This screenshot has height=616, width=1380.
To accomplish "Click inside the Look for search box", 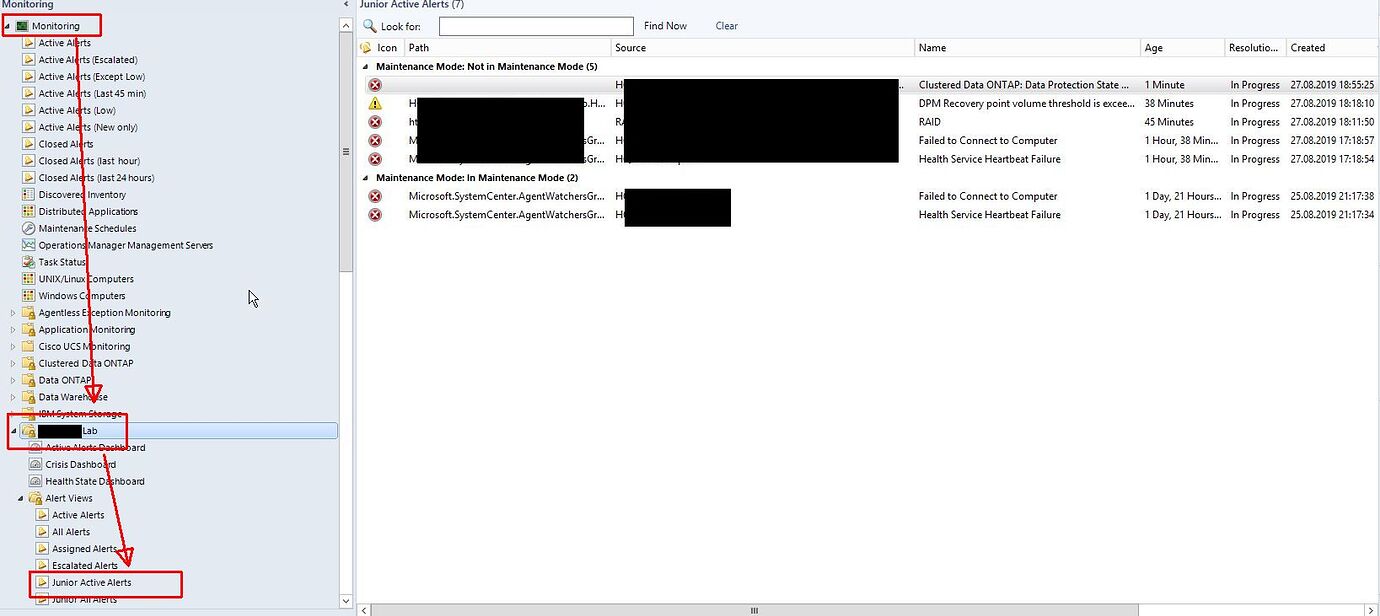I will [x=536, y=26].
